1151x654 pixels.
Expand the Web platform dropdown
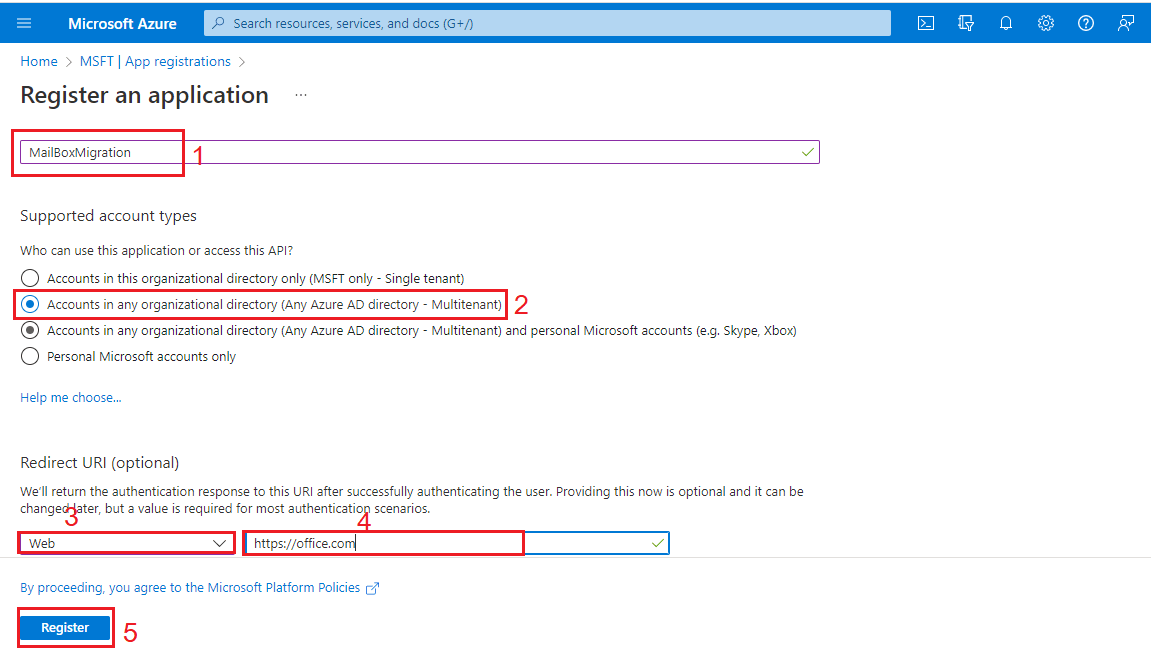(127, 543)
